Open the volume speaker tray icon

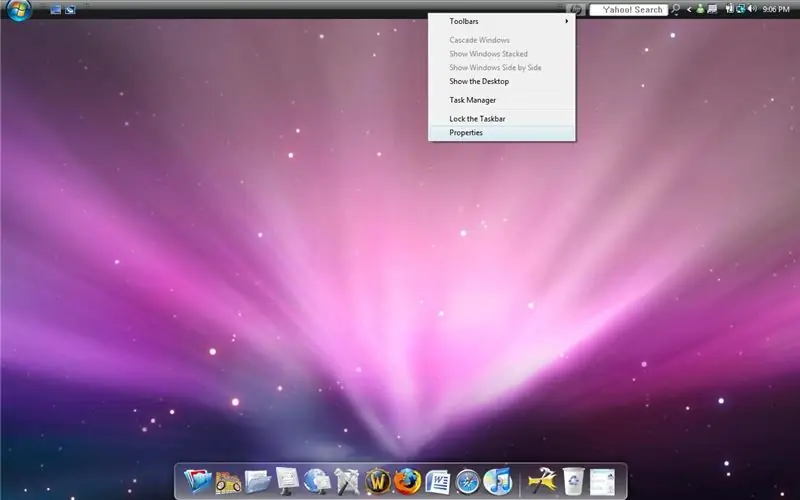752,9
